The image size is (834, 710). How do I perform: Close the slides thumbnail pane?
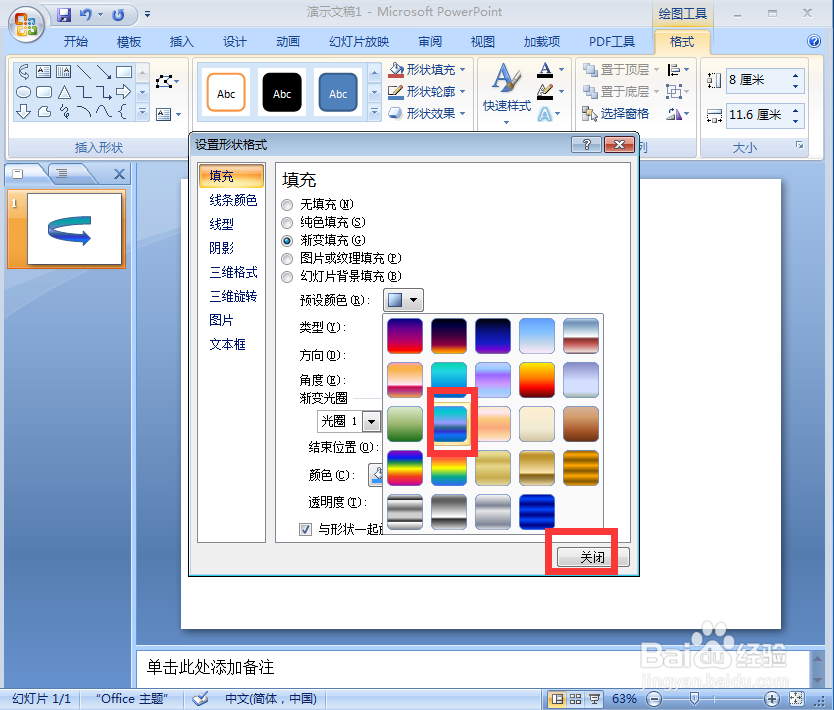pyautogui.click(x=120, y=174)
